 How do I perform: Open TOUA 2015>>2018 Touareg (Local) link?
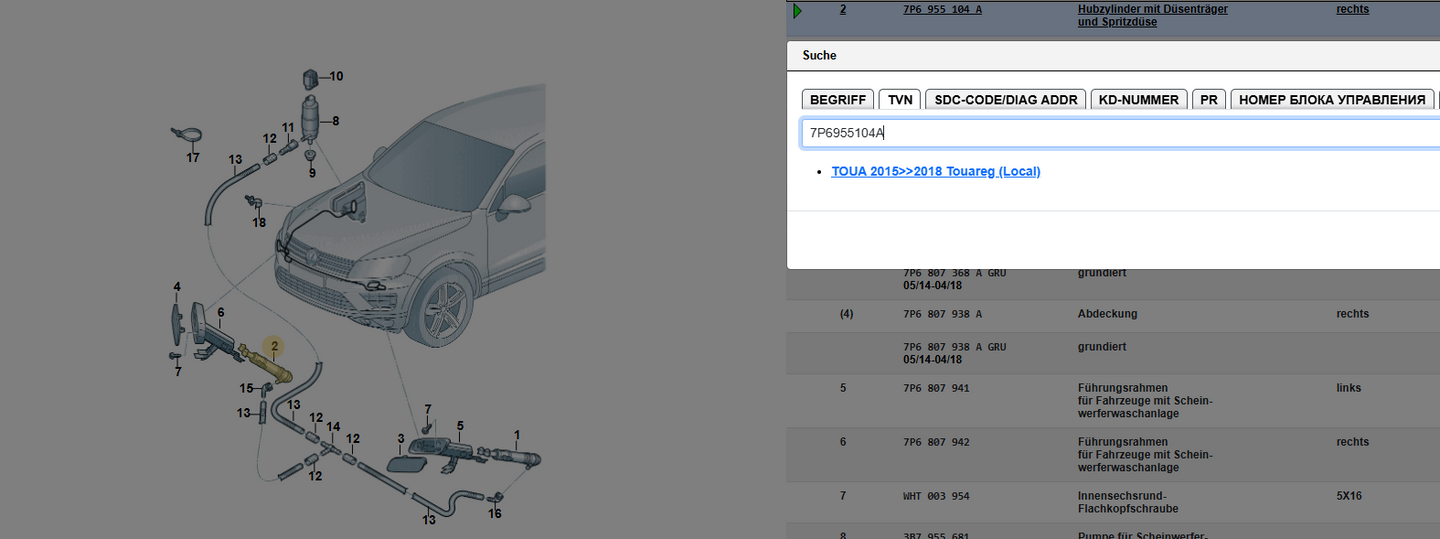pos(936,172)
